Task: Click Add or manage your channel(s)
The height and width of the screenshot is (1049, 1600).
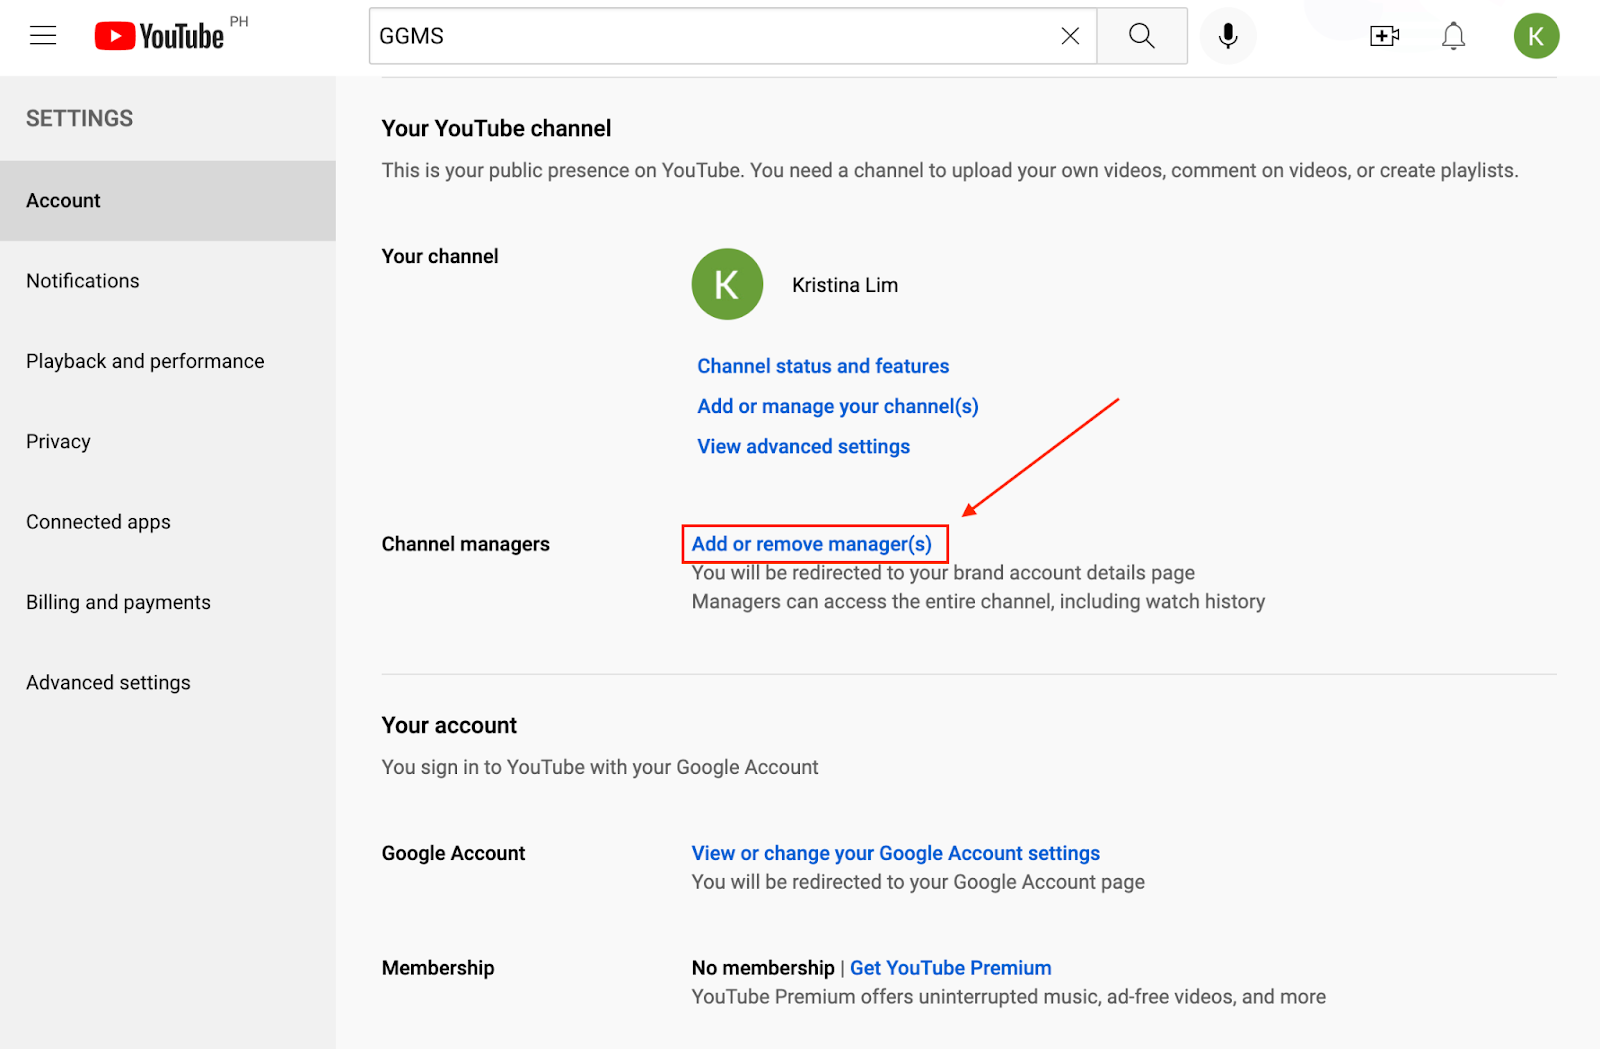Action: pos(838,406)
